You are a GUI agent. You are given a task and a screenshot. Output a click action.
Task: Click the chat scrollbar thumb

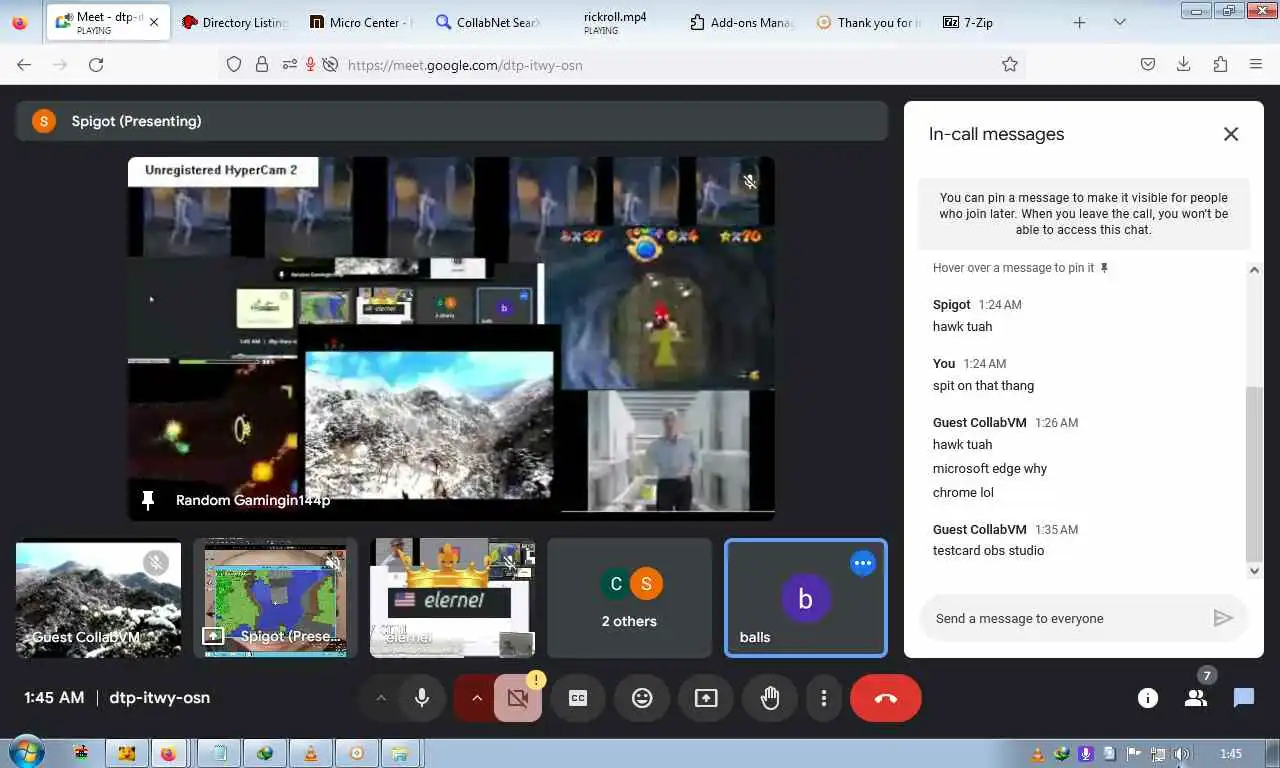click(1255, 473)
